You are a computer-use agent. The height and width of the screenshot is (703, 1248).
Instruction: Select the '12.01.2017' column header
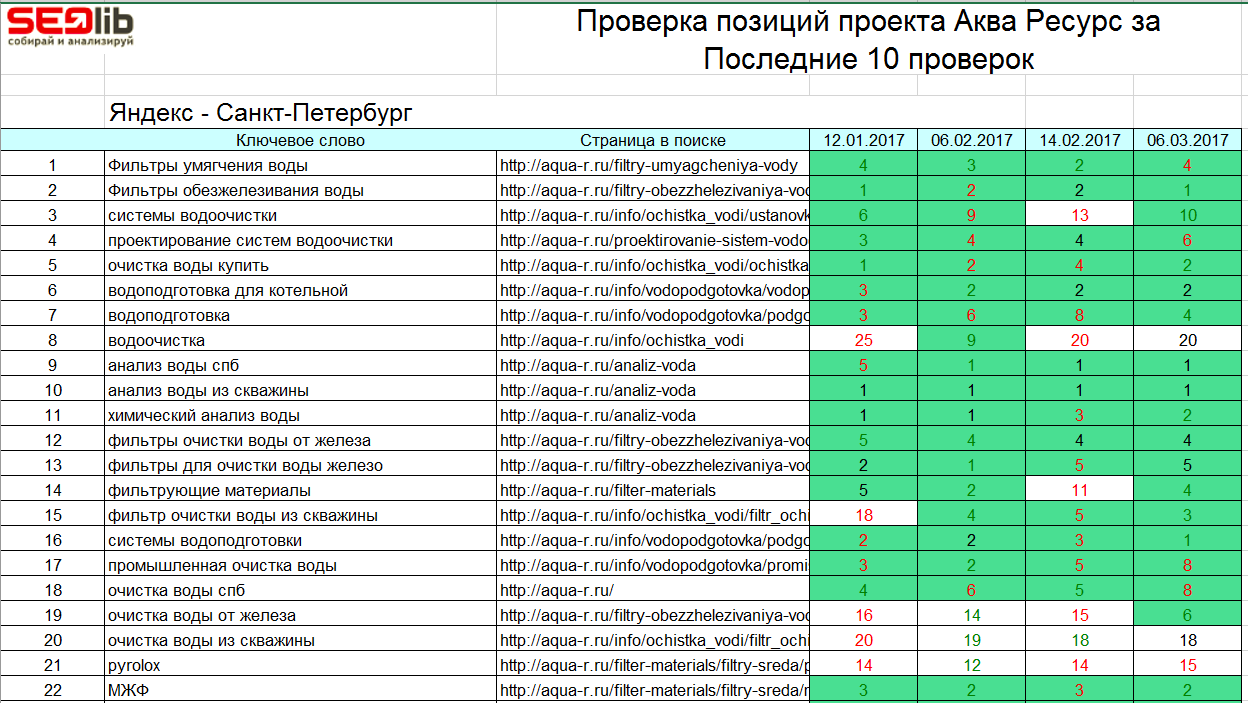click(862, 140)
